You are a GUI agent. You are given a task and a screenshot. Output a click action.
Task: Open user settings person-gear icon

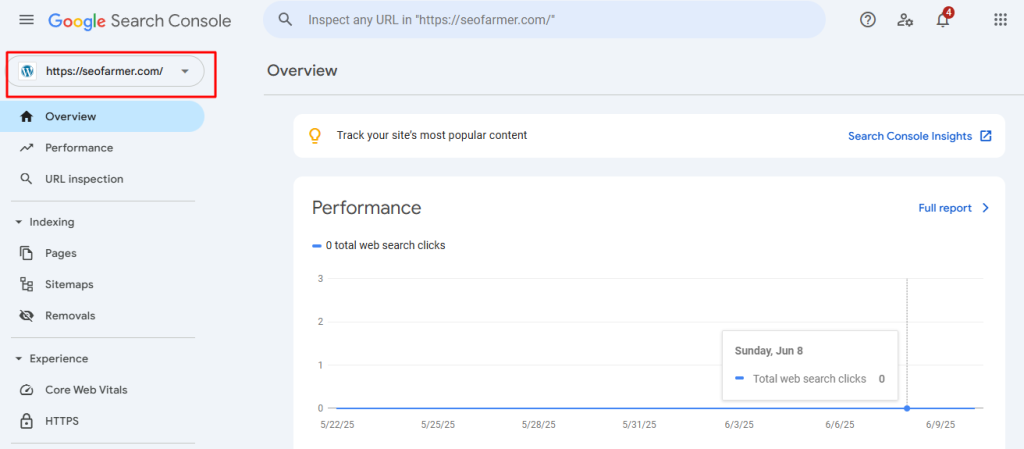tap(904, 20)
